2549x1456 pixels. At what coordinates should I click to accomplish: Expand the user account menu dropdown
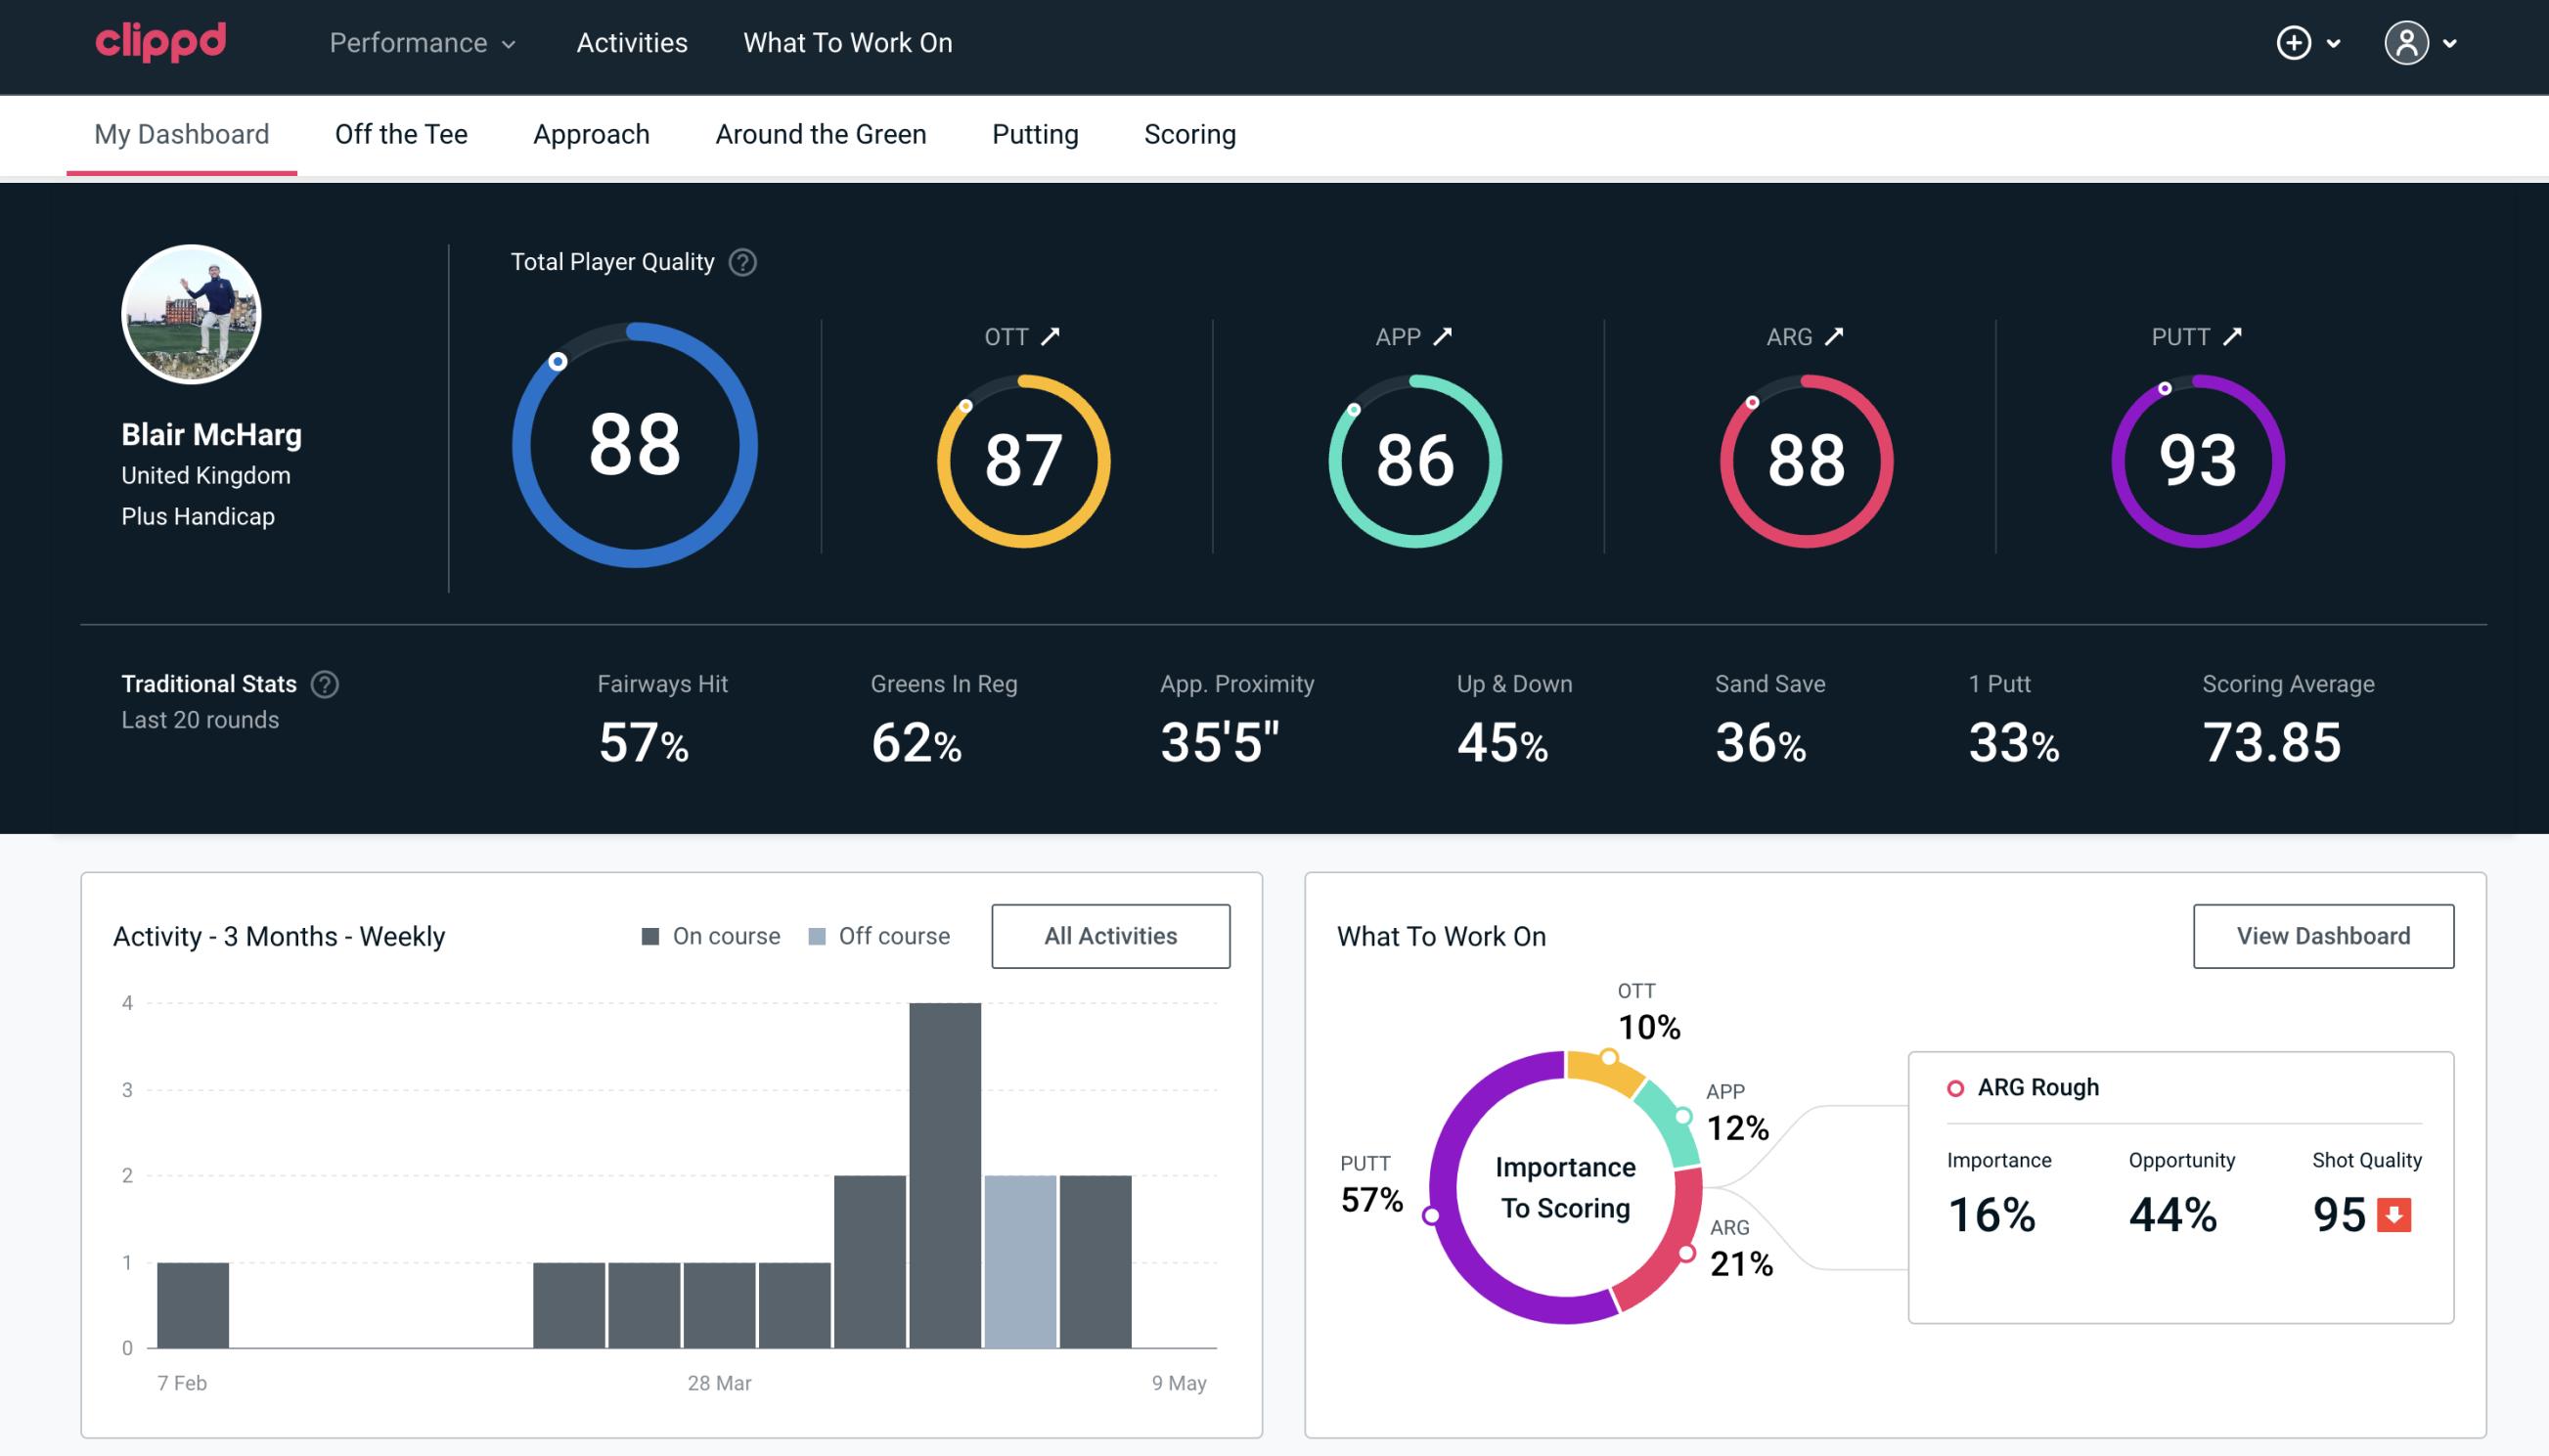click(x=2425, y=42)
